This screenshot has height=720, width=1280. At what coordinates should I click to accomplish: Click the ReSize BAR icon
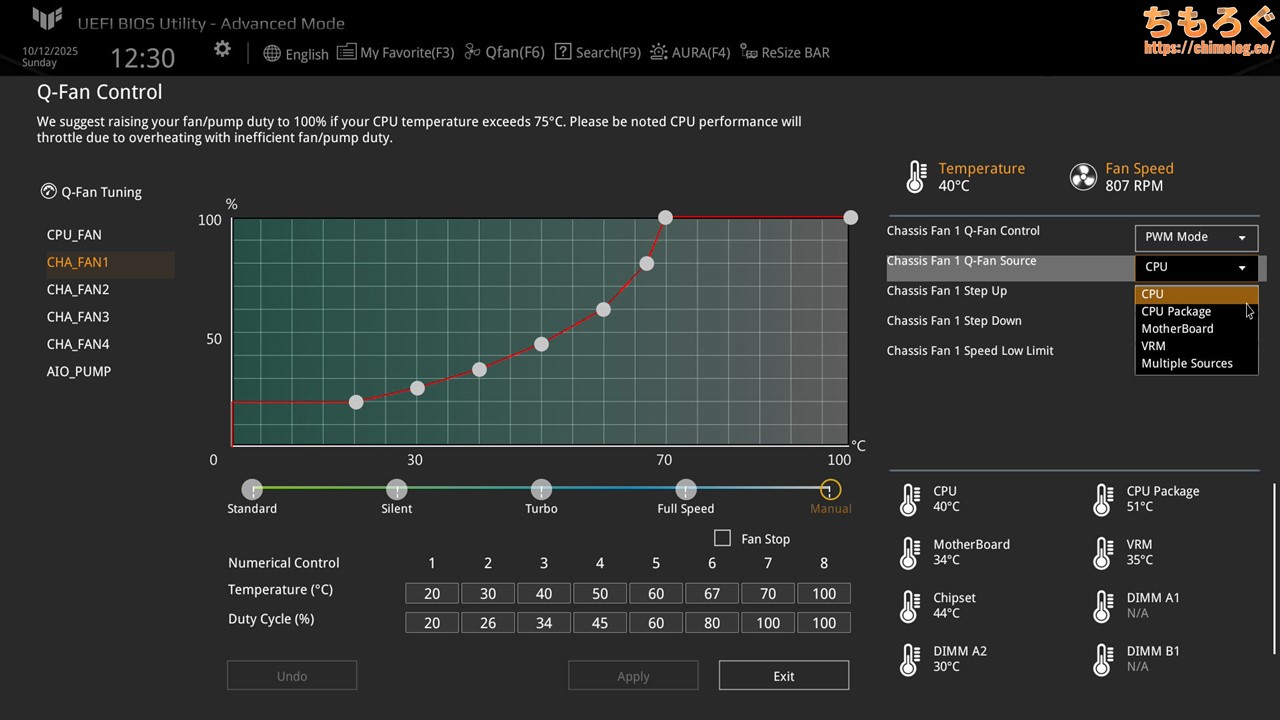tap(748, 52)
